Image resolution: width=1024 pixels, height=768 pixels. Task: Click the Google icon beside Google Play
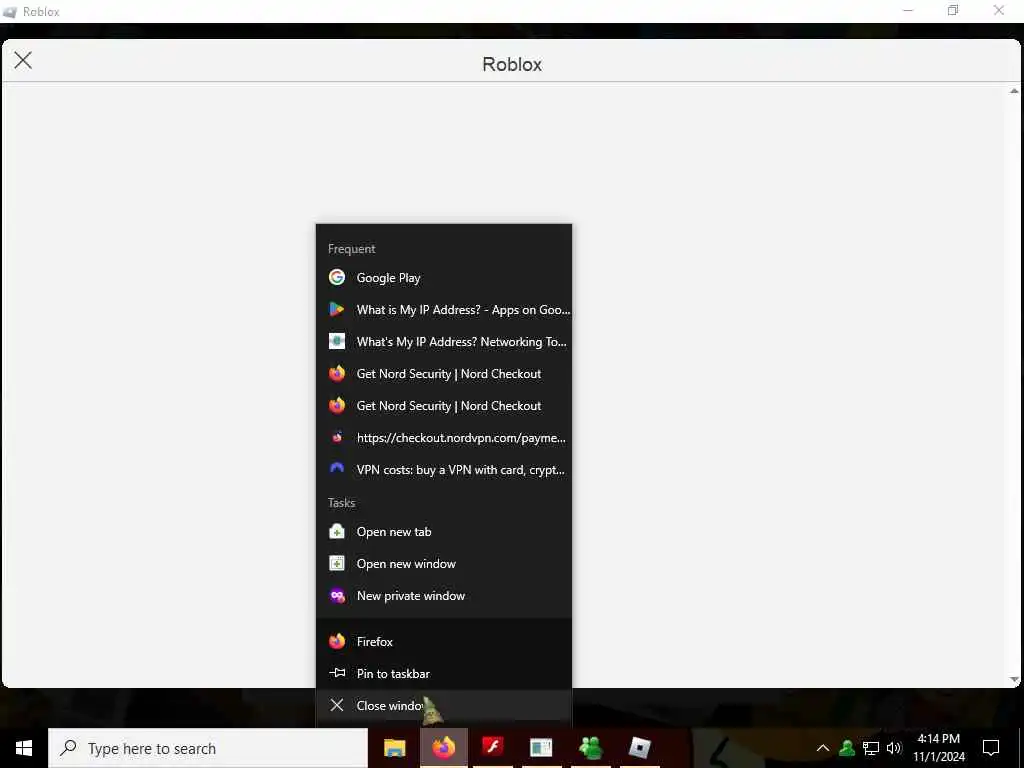click(337, 278)
